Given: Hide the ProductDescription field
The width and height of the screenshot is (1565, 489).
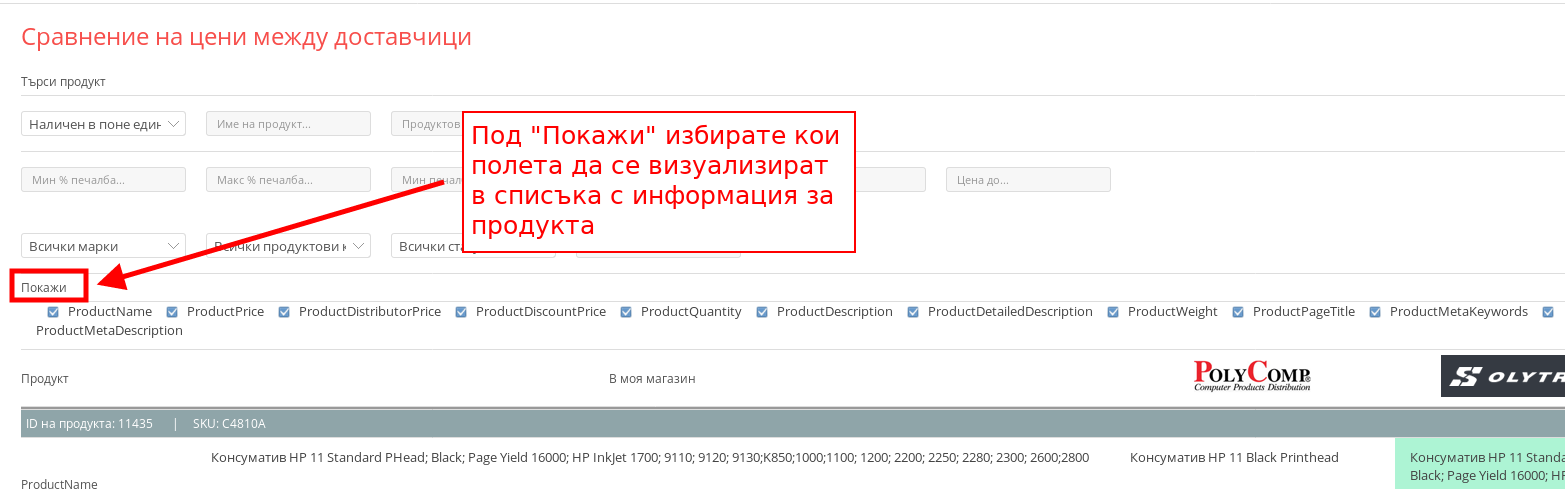Looking at the screenshot, I should 762,312.
